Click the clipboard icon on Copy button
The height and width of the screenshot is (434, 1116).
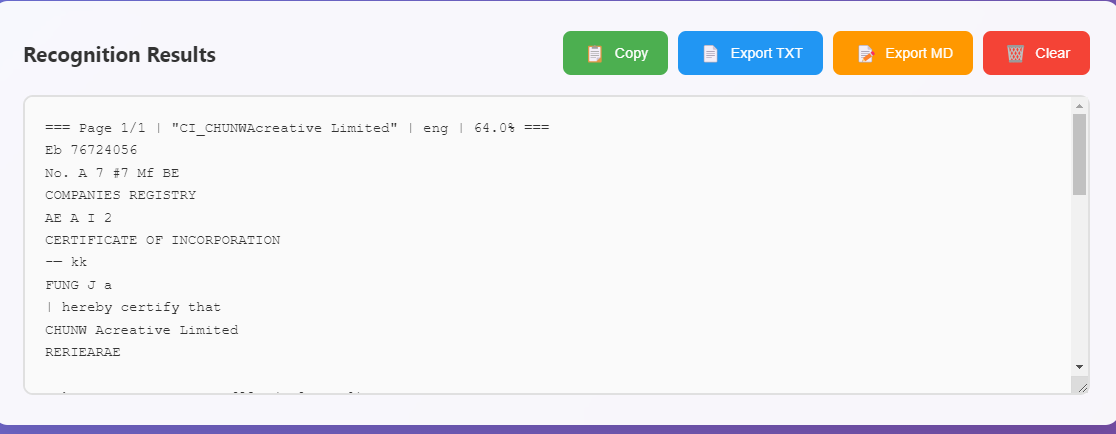coord(595,54)
